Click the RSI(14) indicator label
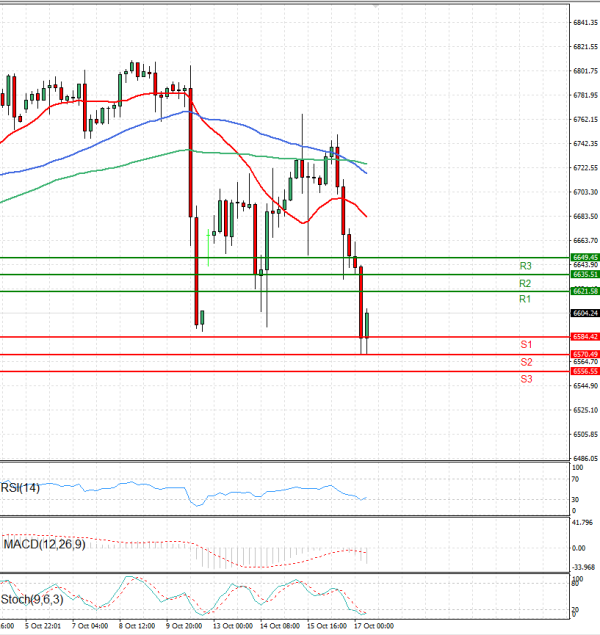The width and height of the screenshot is (600, 635). [x=23, y=487]
